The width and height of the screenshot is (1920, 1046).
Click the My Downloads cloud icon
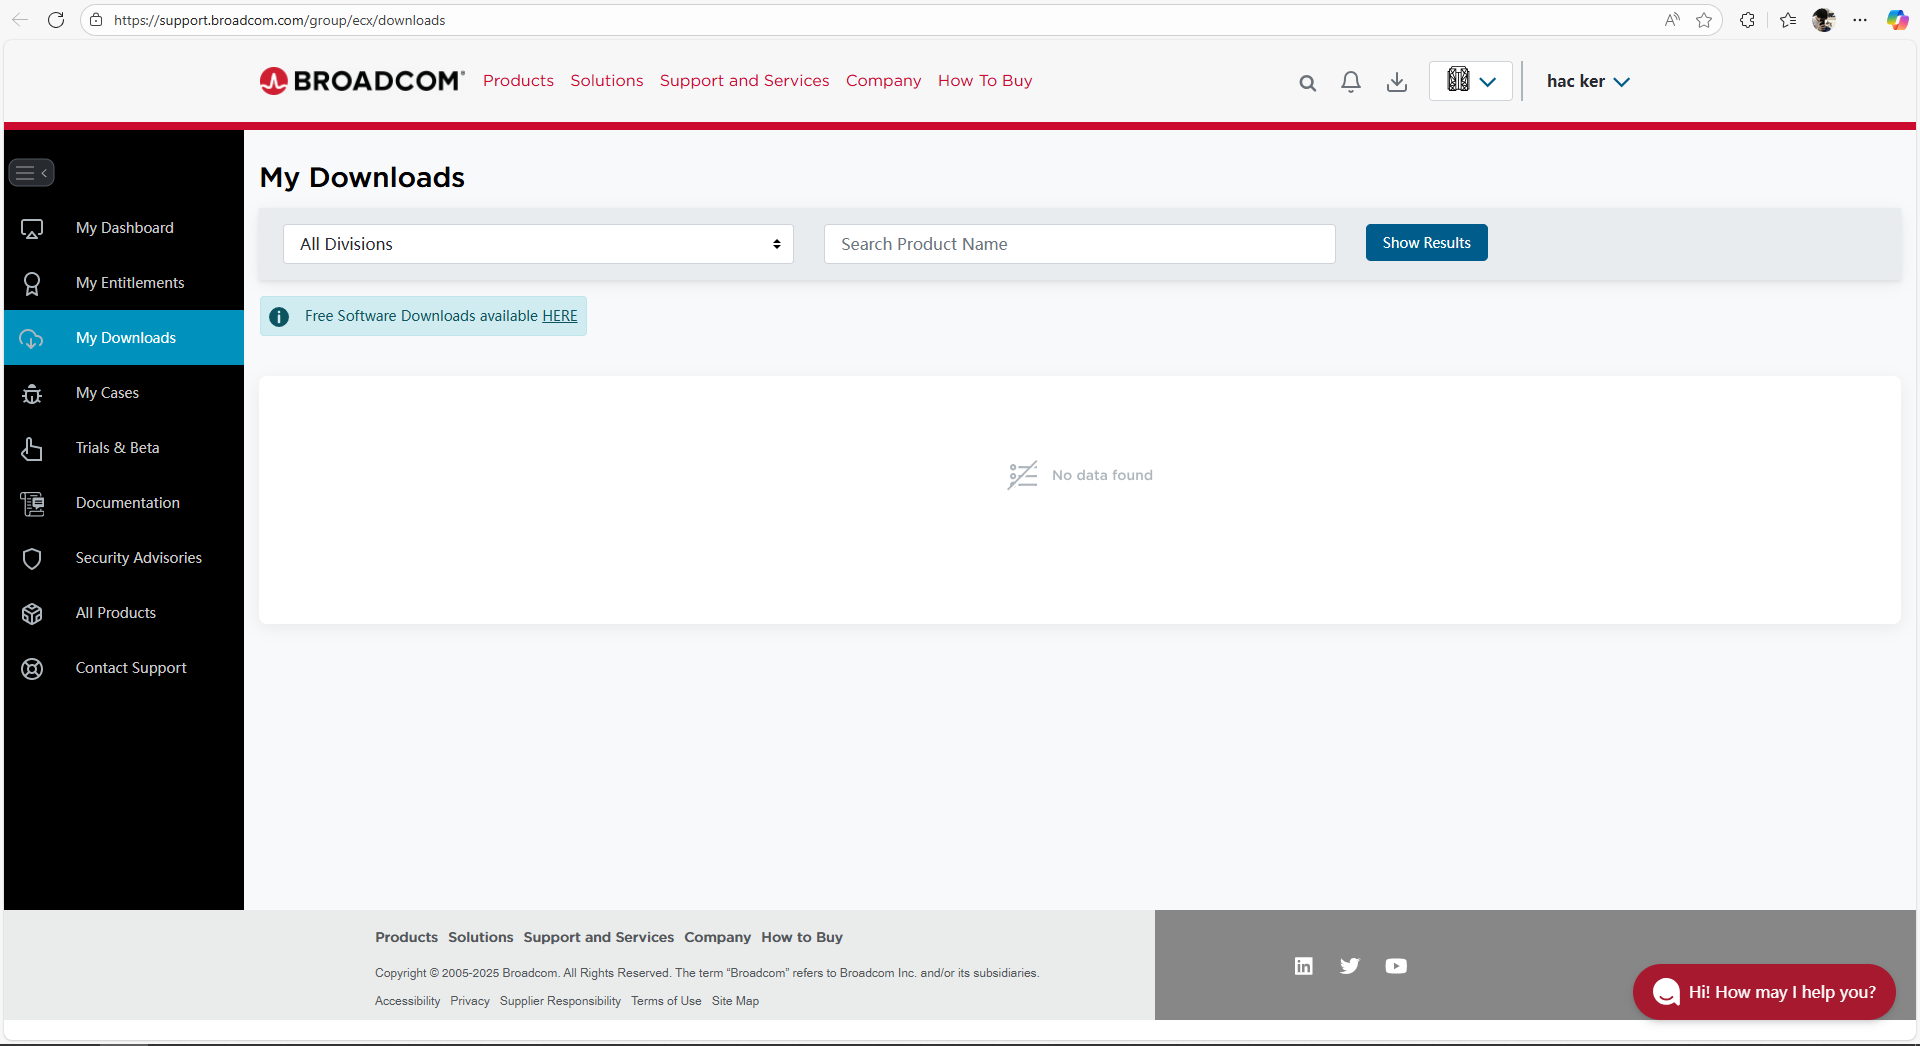(x=32, y=339)
